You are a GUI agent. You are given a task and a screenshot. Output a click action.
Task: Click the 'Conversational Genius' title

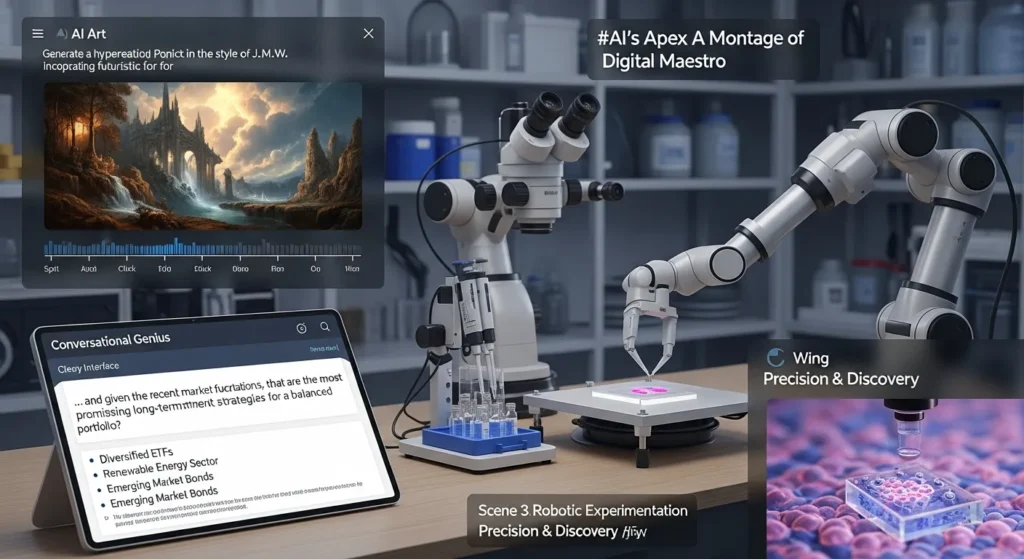click(x=110, y=339)
